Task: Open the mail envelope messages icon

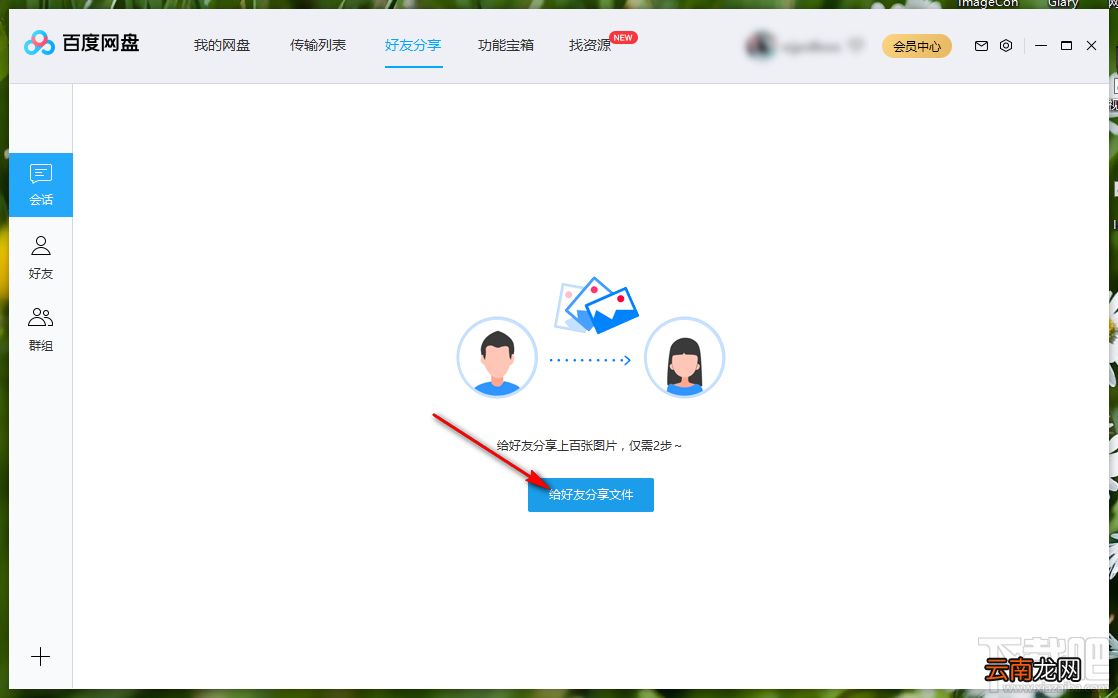Action: pyautogui.click(x=981, y=46)
